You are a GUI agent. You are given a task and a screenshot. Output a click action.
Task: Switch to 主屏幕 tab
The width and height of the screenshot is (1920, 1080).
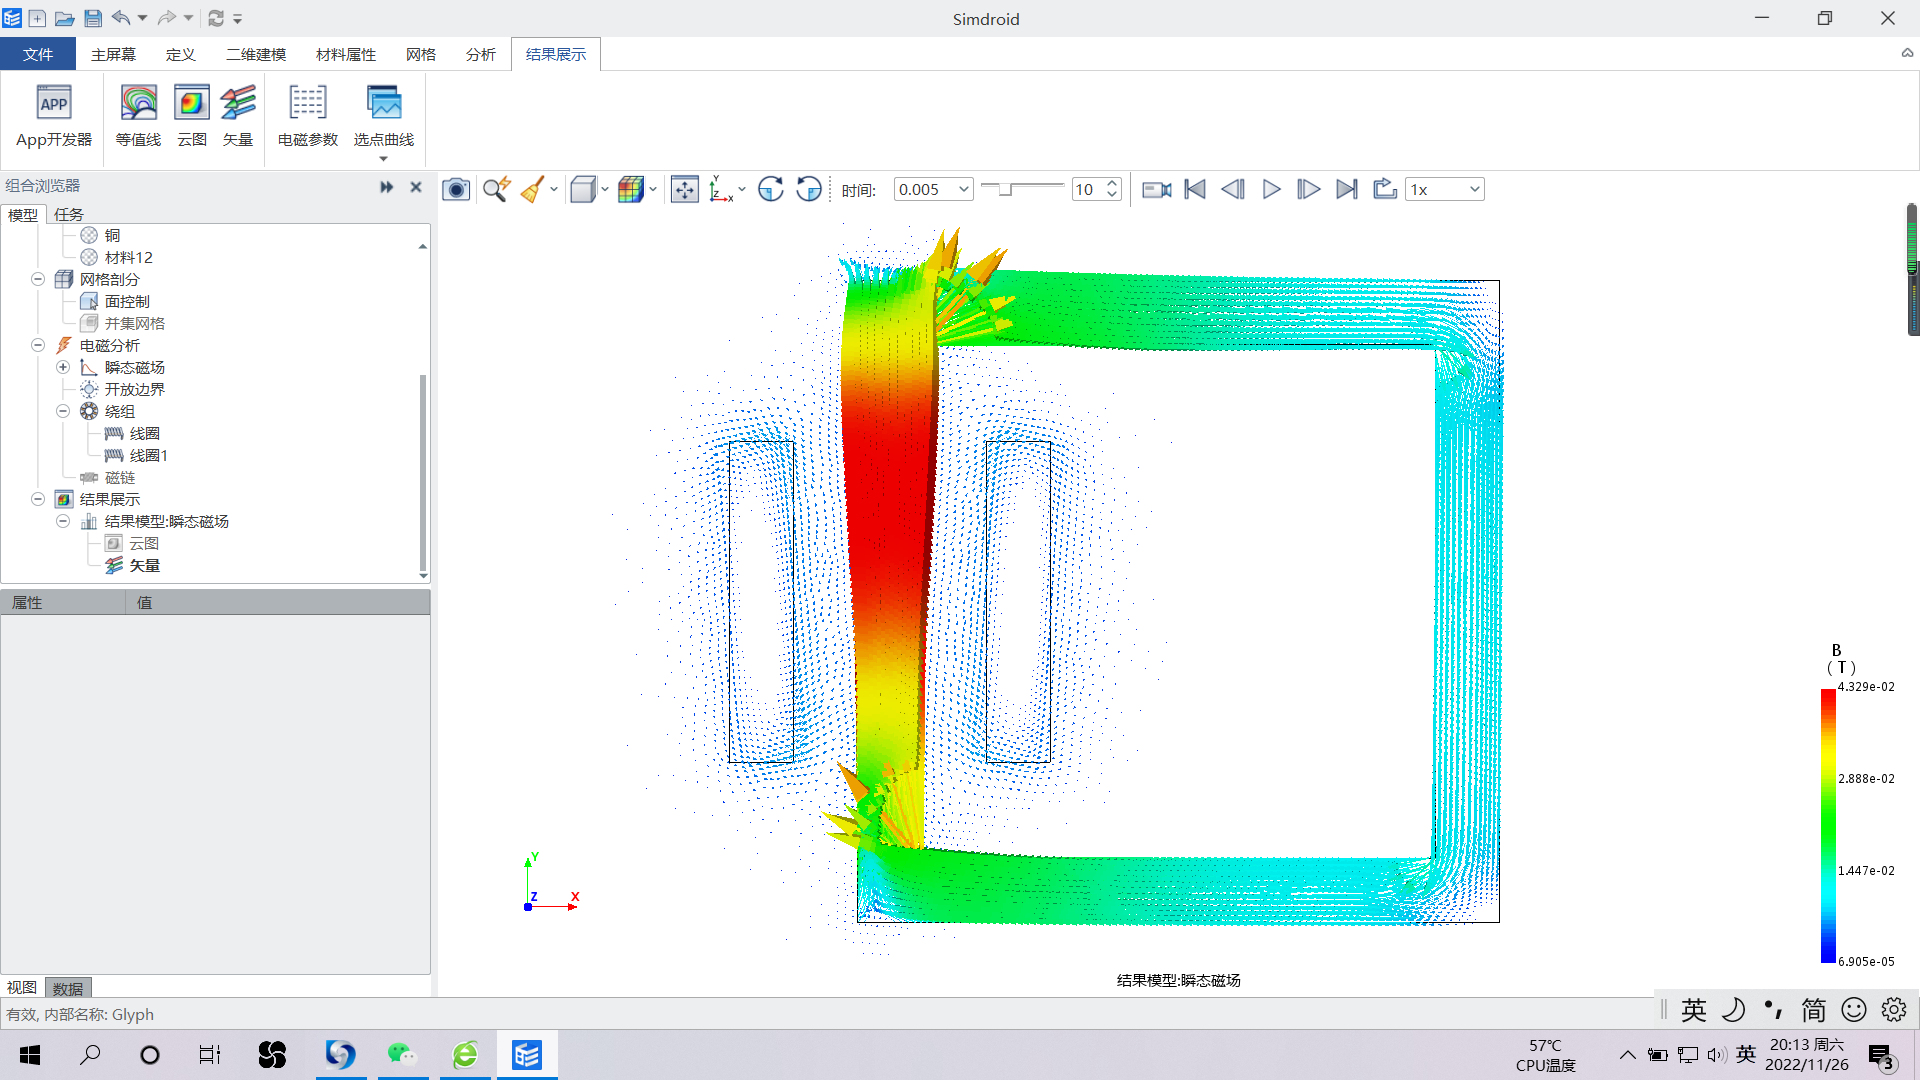(113, 54)
